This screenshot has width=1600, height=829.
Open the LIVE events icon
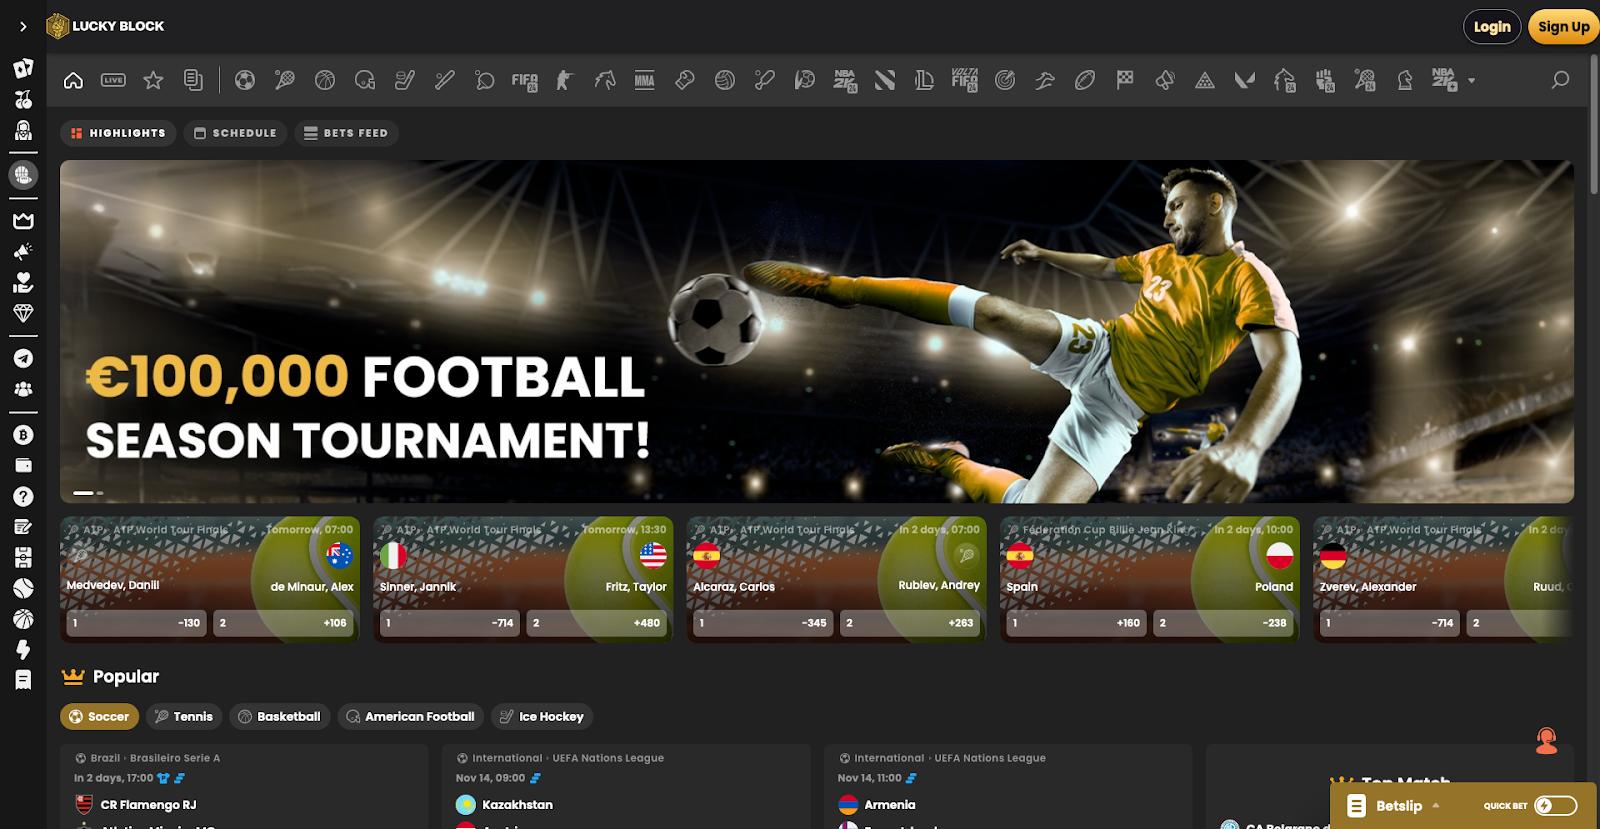pos(113,80)
